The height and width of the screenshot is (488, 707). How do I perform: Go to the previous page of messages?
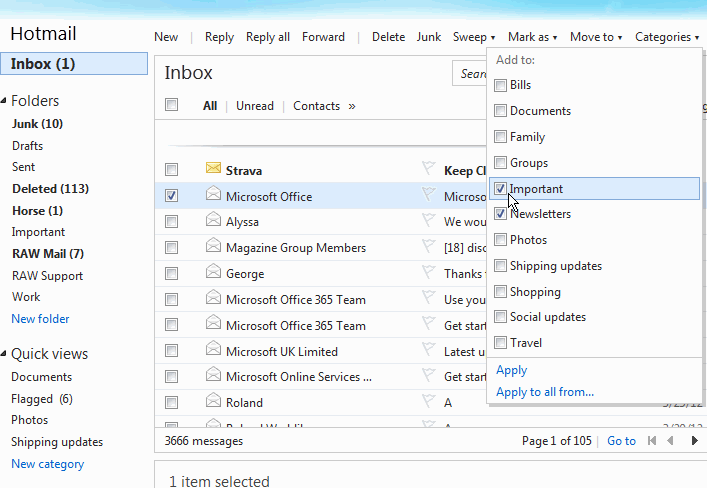click(x=670, y=441)
